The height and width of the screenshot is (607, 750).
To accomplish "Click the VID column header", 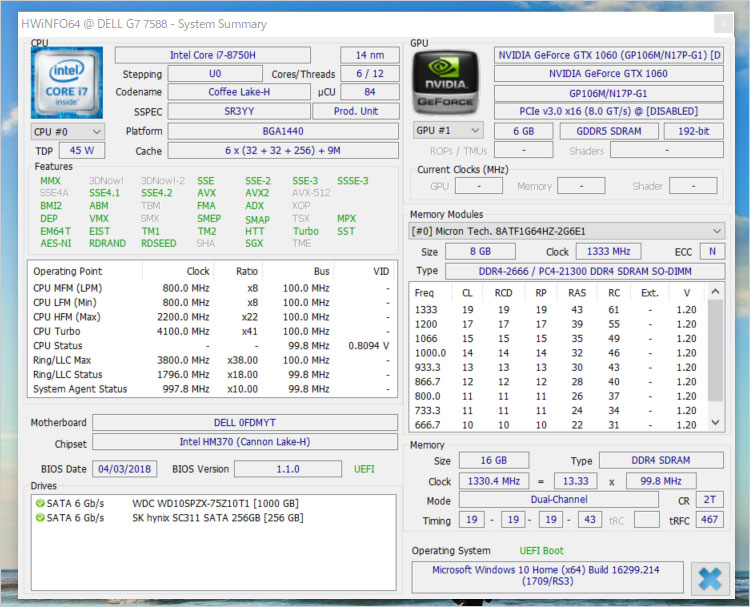I will click(x=364, y=271).
